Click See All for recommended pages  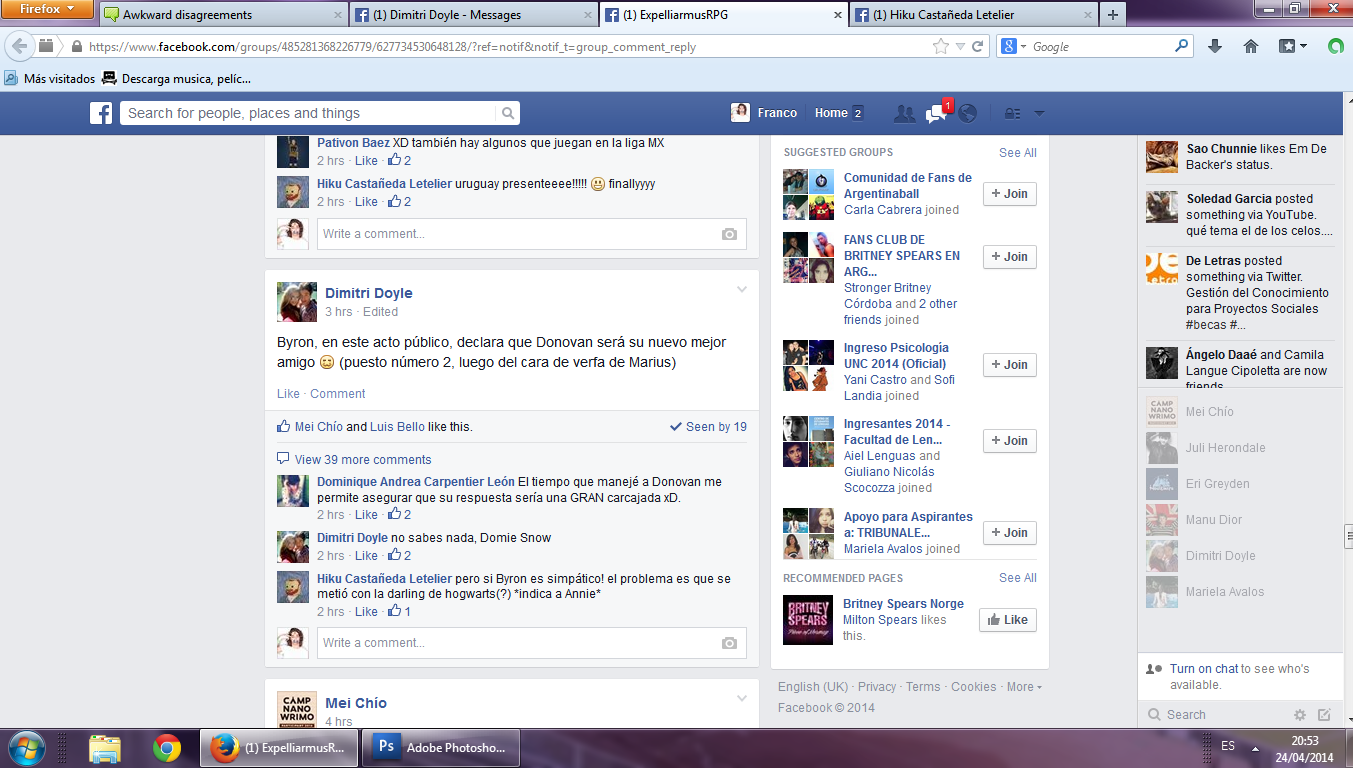(1017, 578)
